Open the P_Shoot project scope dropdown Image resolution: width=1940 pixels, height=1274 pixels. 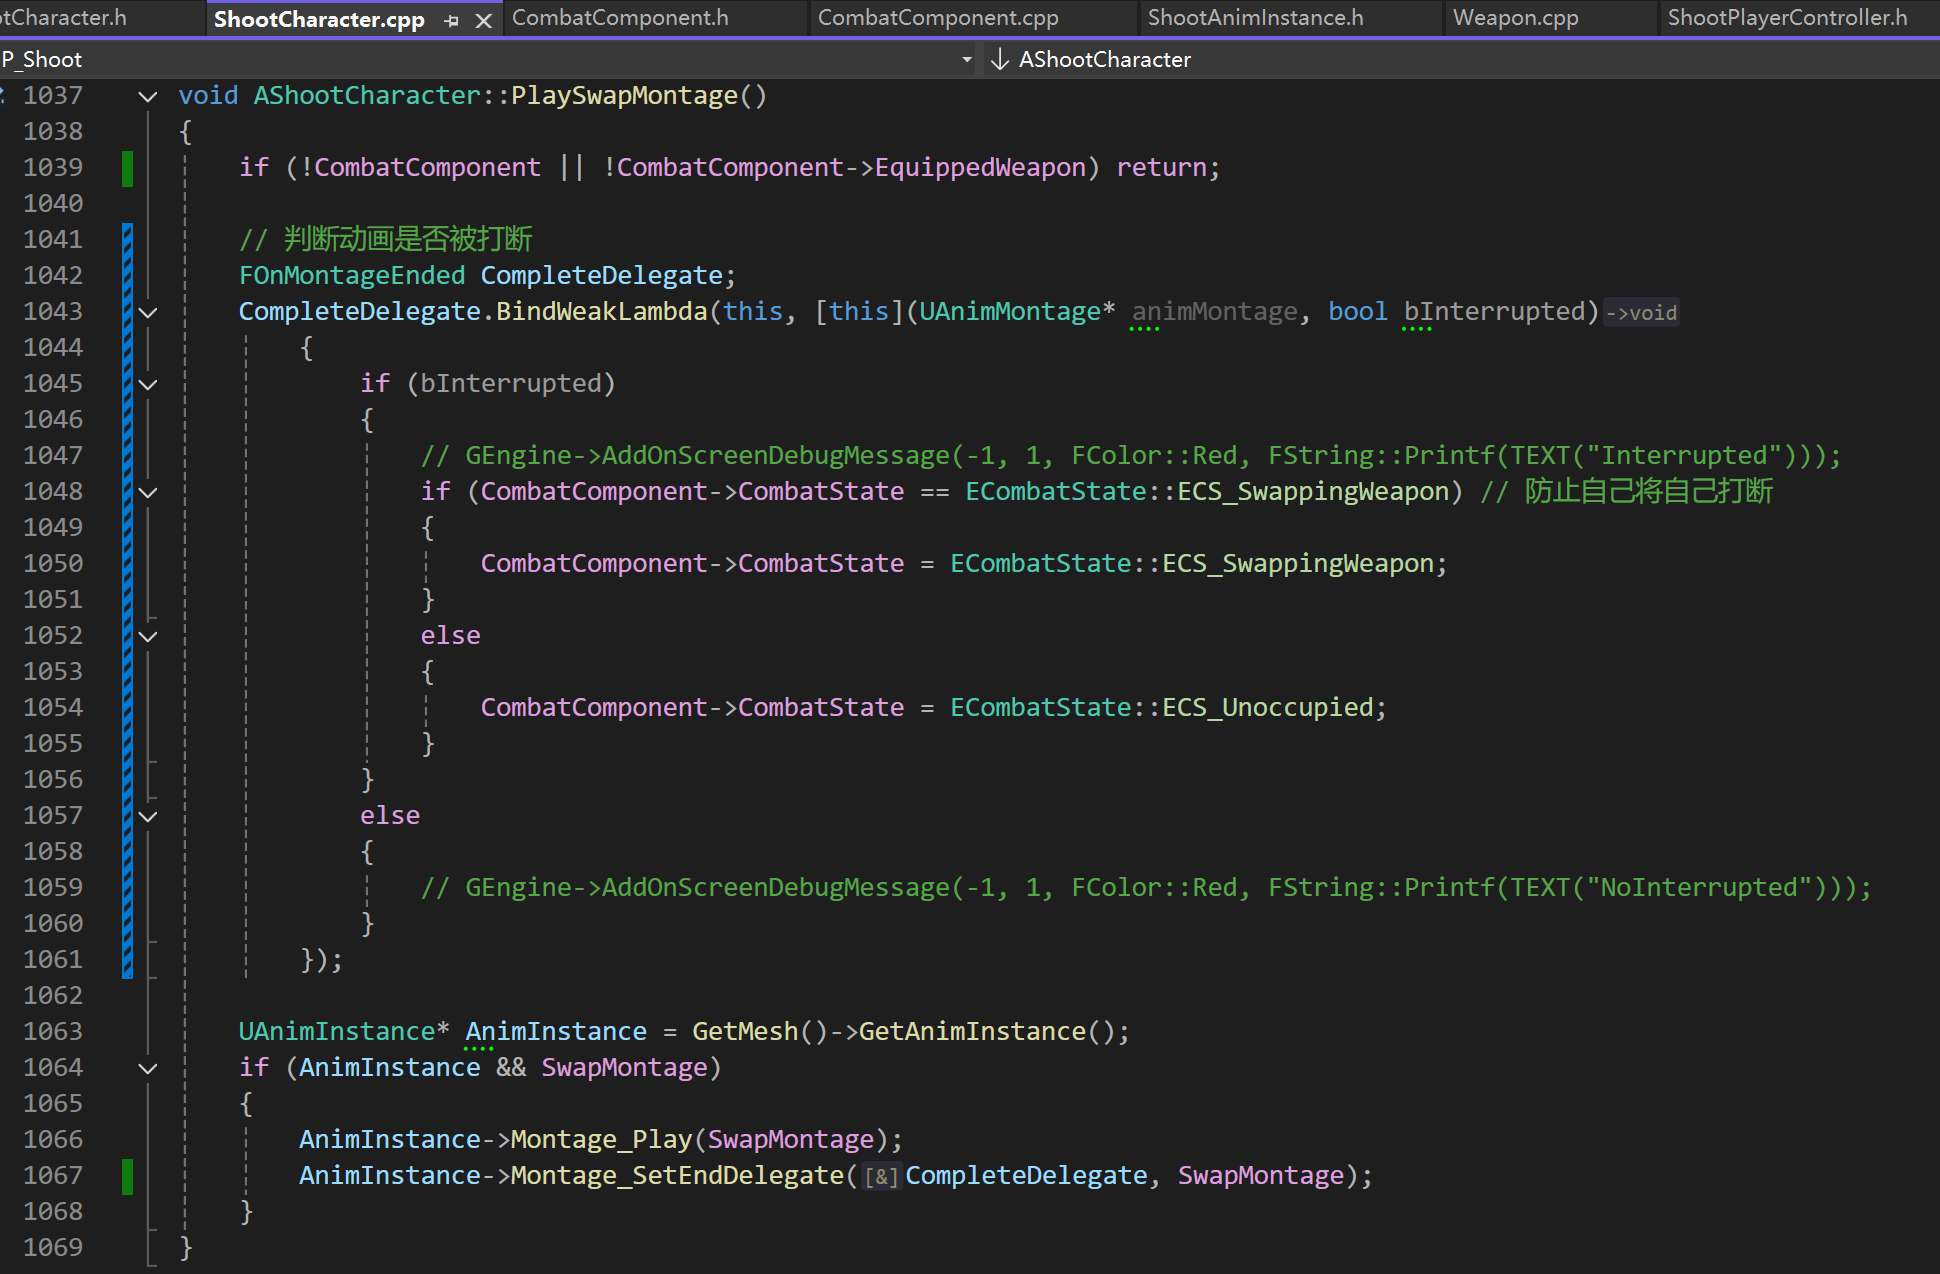966,60
